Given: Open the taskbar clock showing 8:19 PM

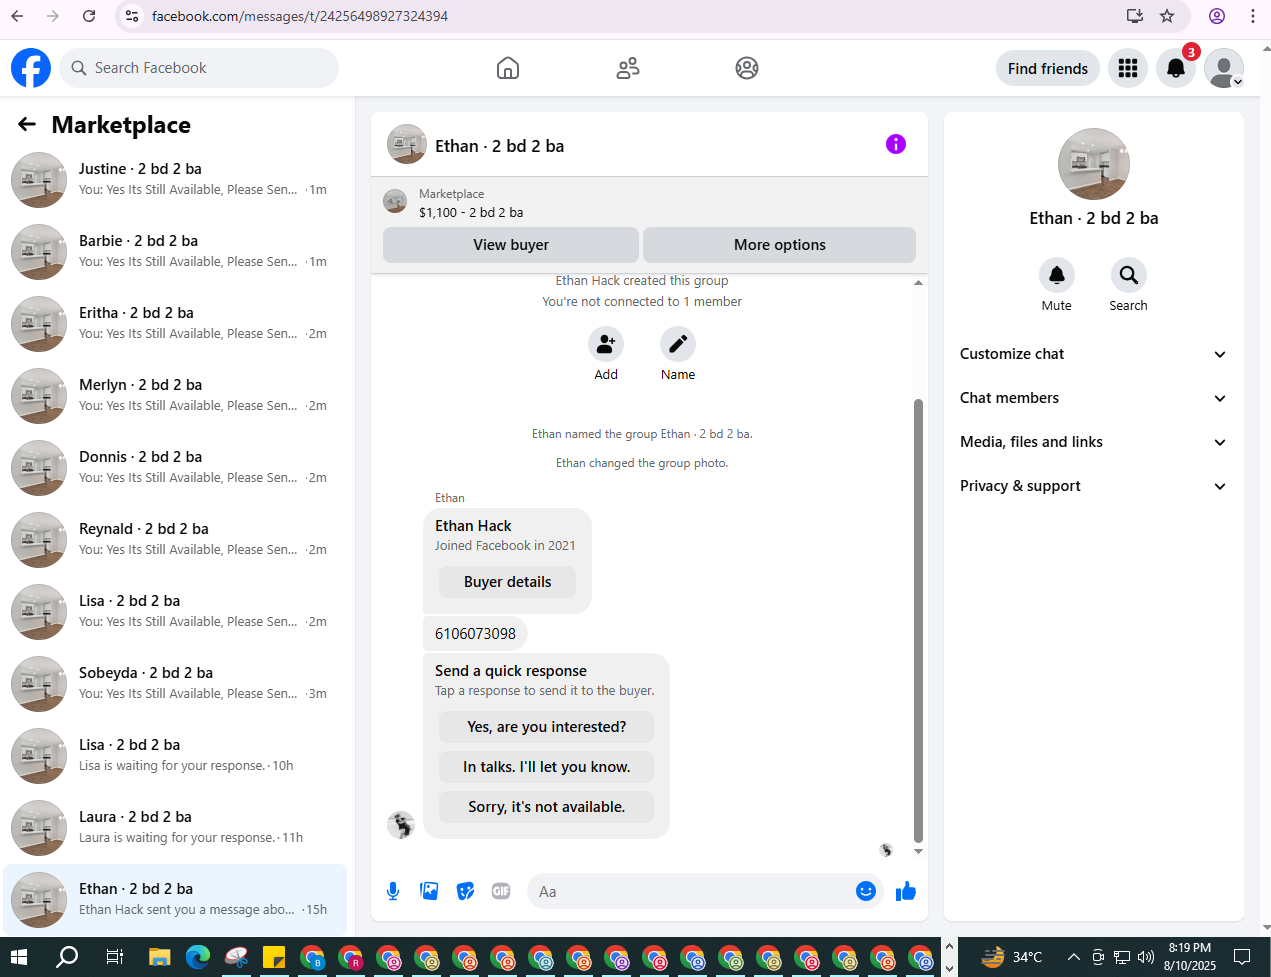Looking at the screenshot, I should coord(1190,957).
